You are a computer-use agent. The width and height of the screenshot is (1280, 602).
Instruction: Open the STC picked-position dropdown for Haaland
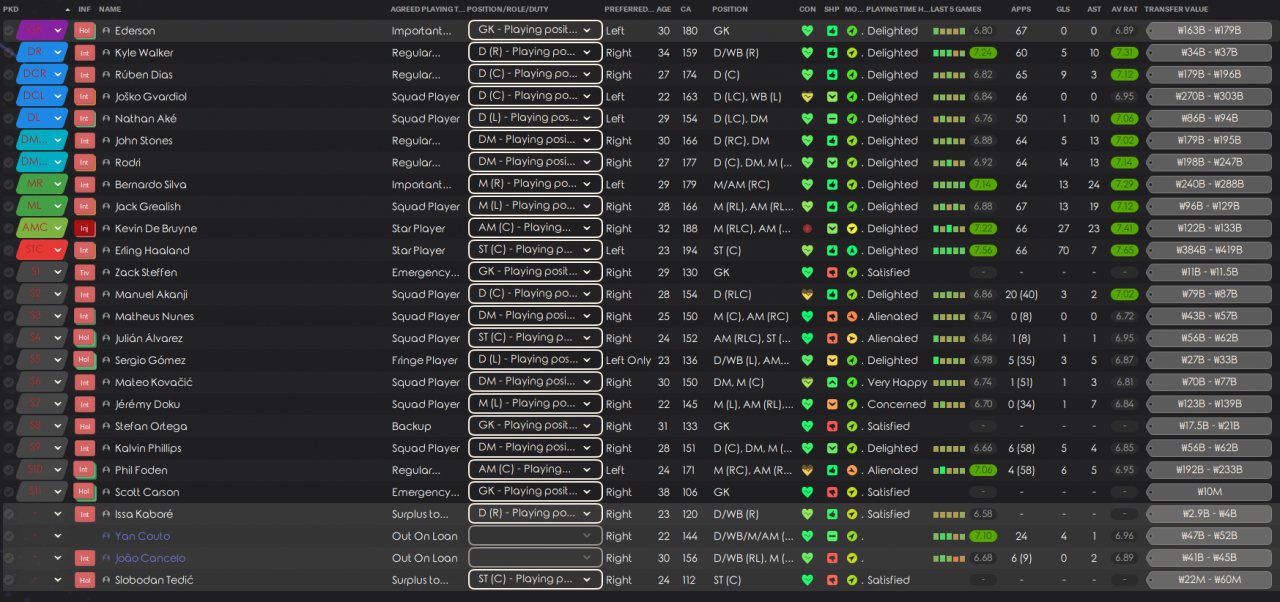coord(42,251)
